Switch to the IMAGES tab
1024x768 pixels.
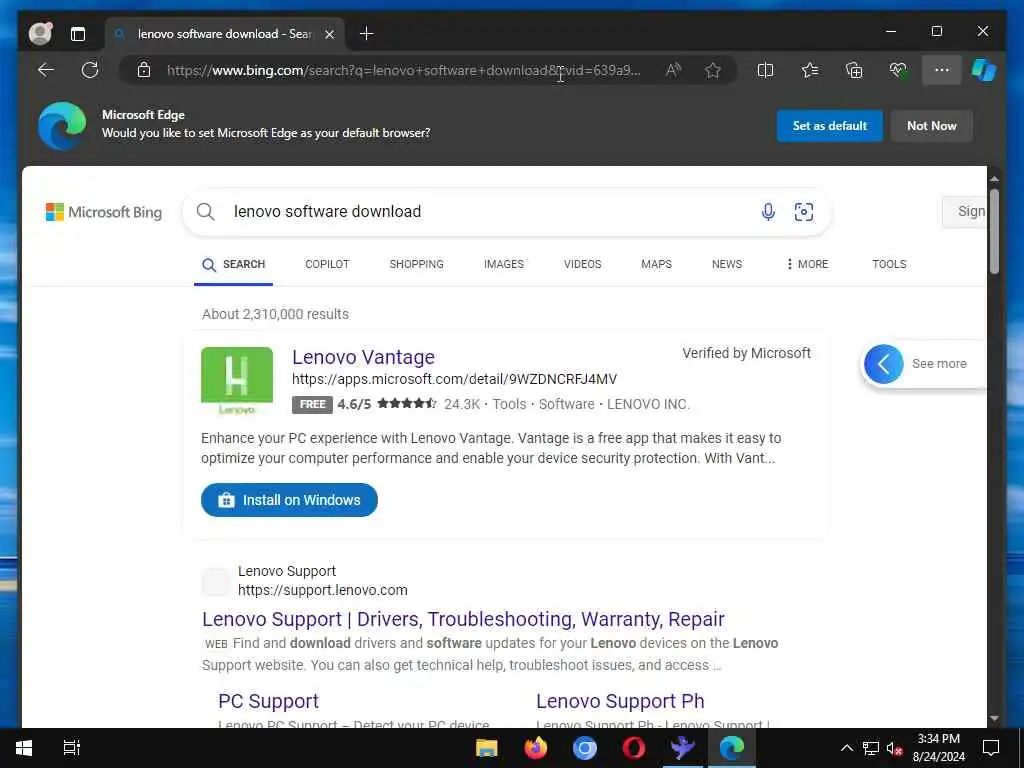pos(504,264)
